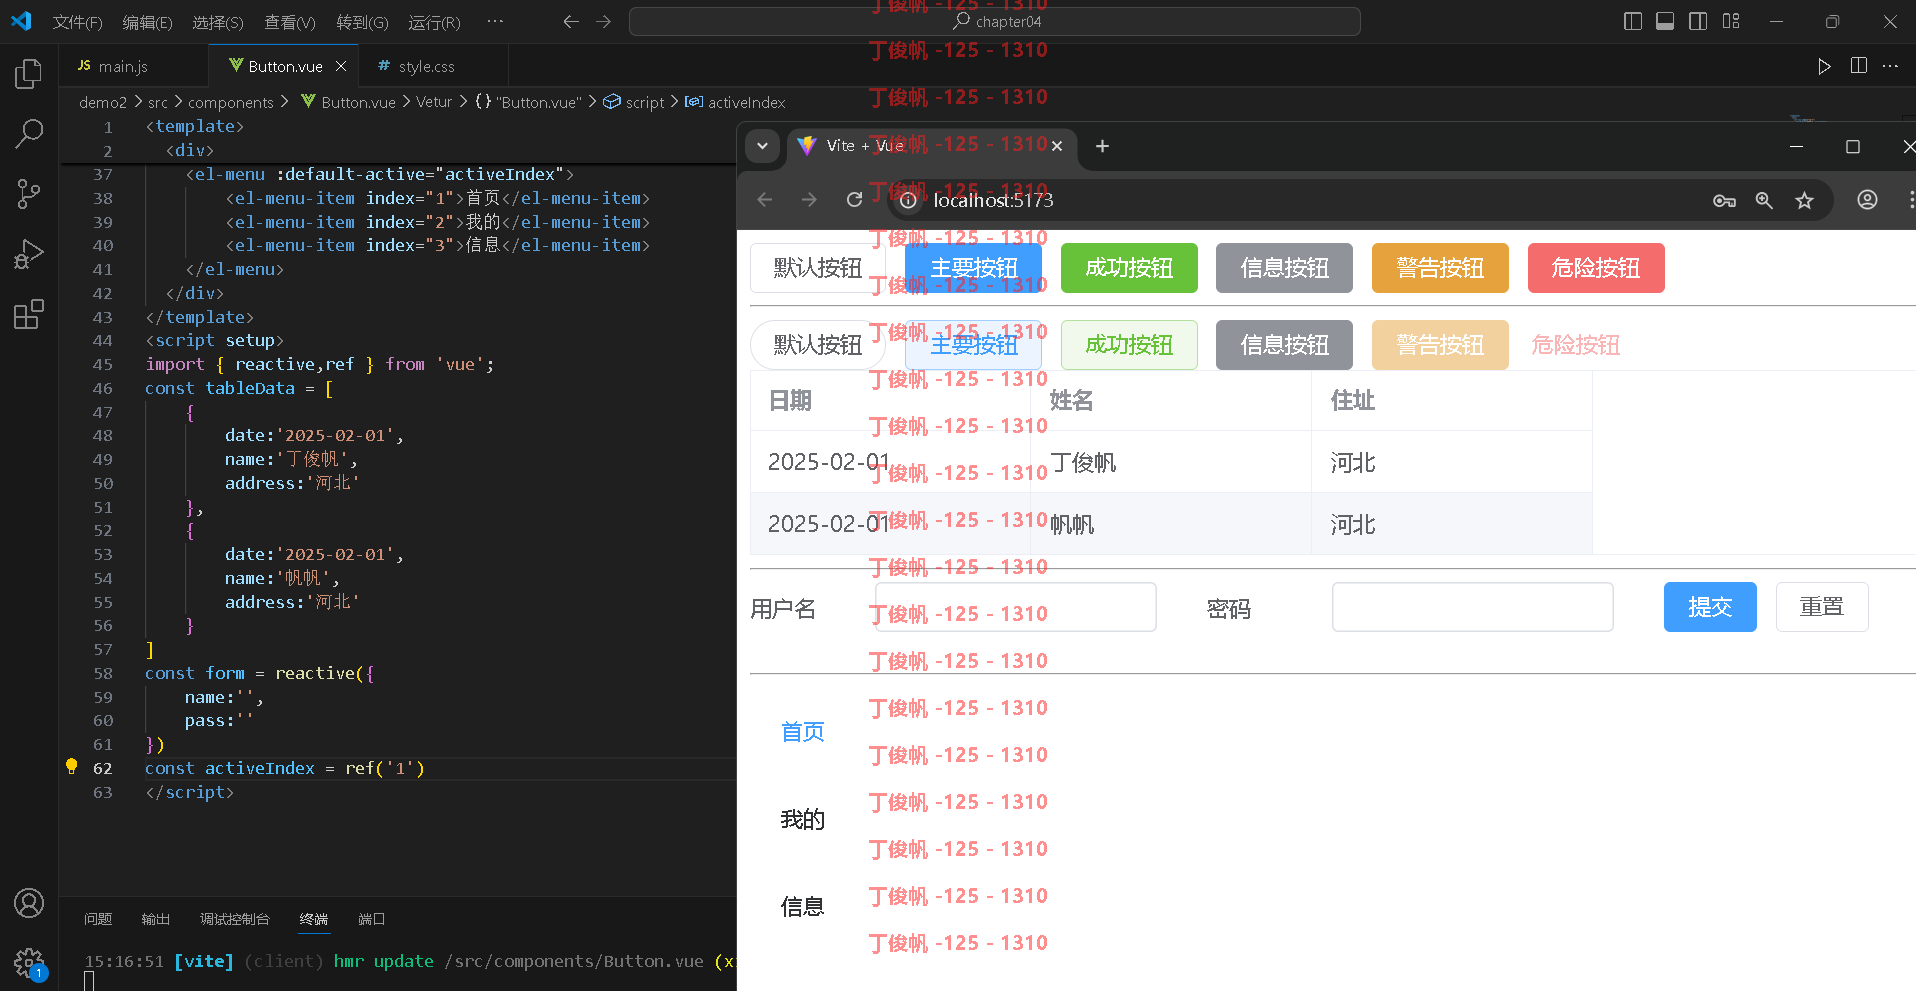
Task: Open the Search view in activity bar
Action: point(29,133)
